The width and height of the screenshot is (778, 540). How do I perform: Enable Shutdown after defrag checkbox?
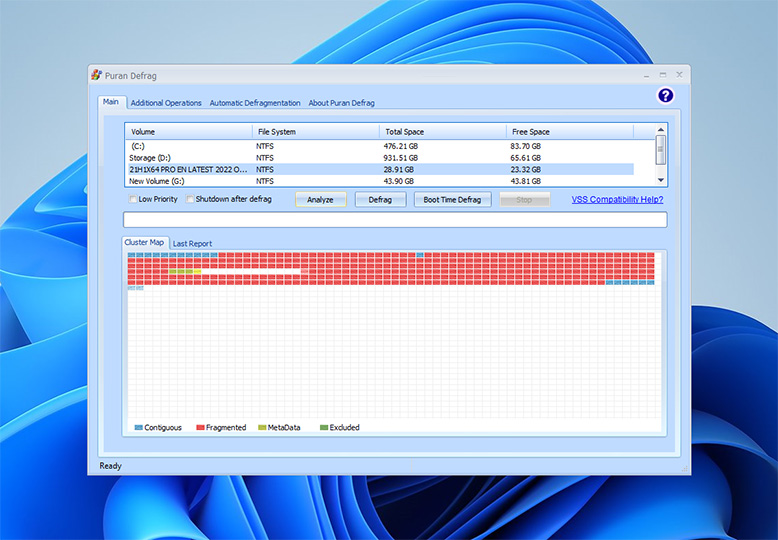tap(190, 199)
